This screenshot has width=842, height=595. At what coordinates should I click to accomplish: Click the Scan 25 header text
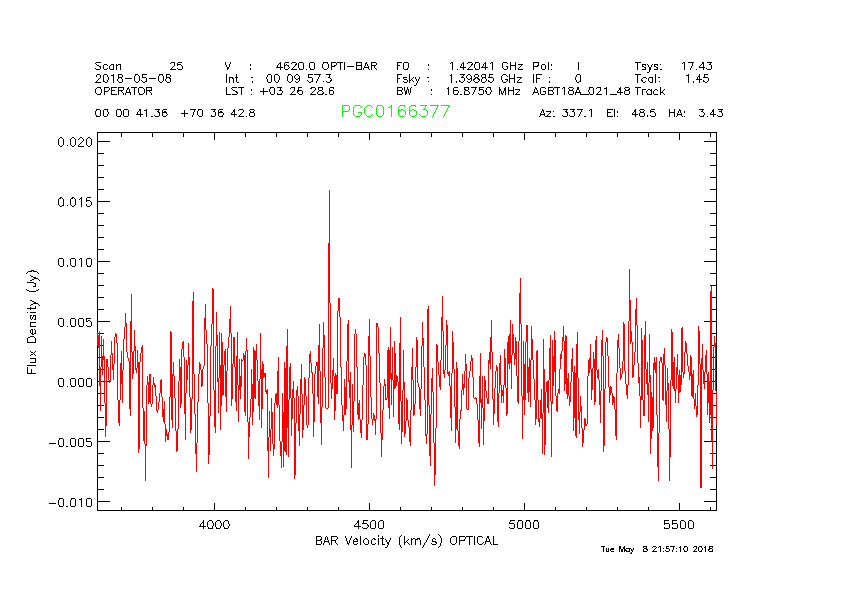[x=139, y=66]
